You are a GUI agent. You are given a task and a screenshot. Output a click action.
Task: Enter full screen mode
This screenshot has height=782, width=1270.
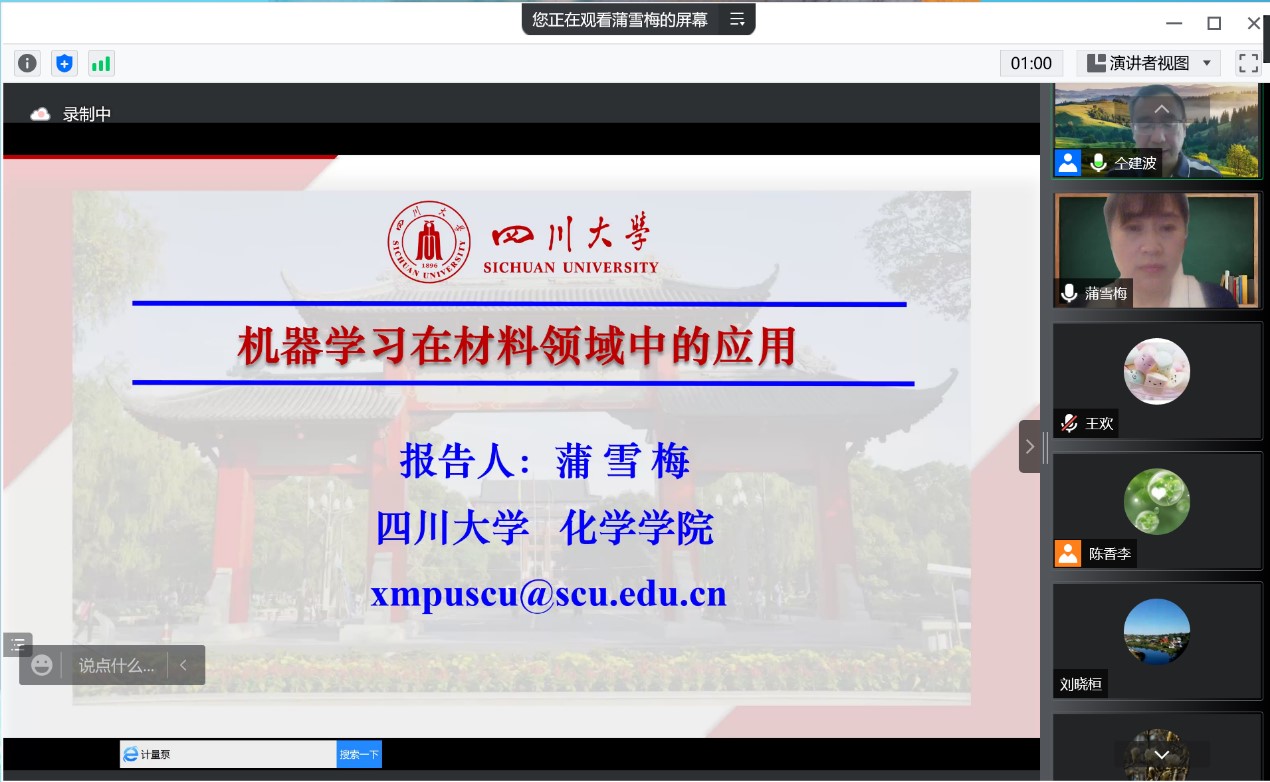point(1248,63)
